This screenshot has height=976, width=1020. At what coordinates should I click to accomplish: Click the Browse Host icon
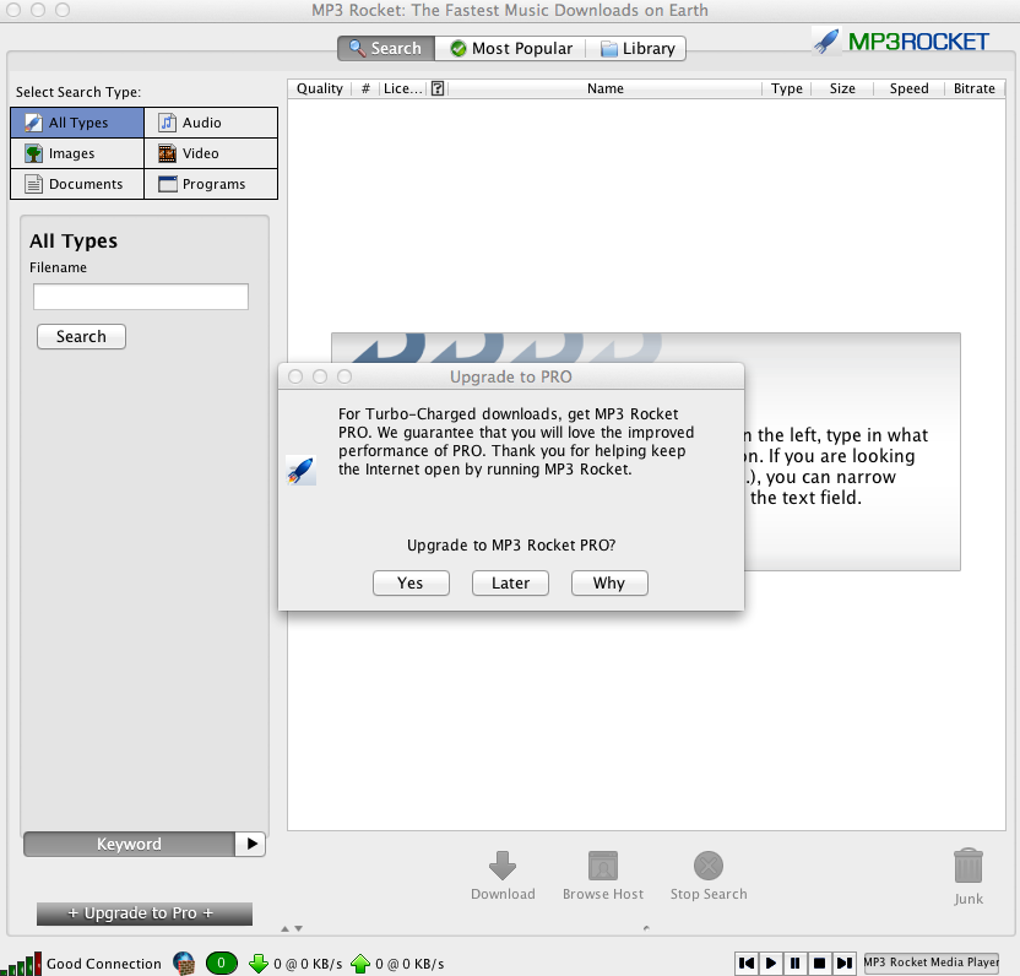point(603,865)
